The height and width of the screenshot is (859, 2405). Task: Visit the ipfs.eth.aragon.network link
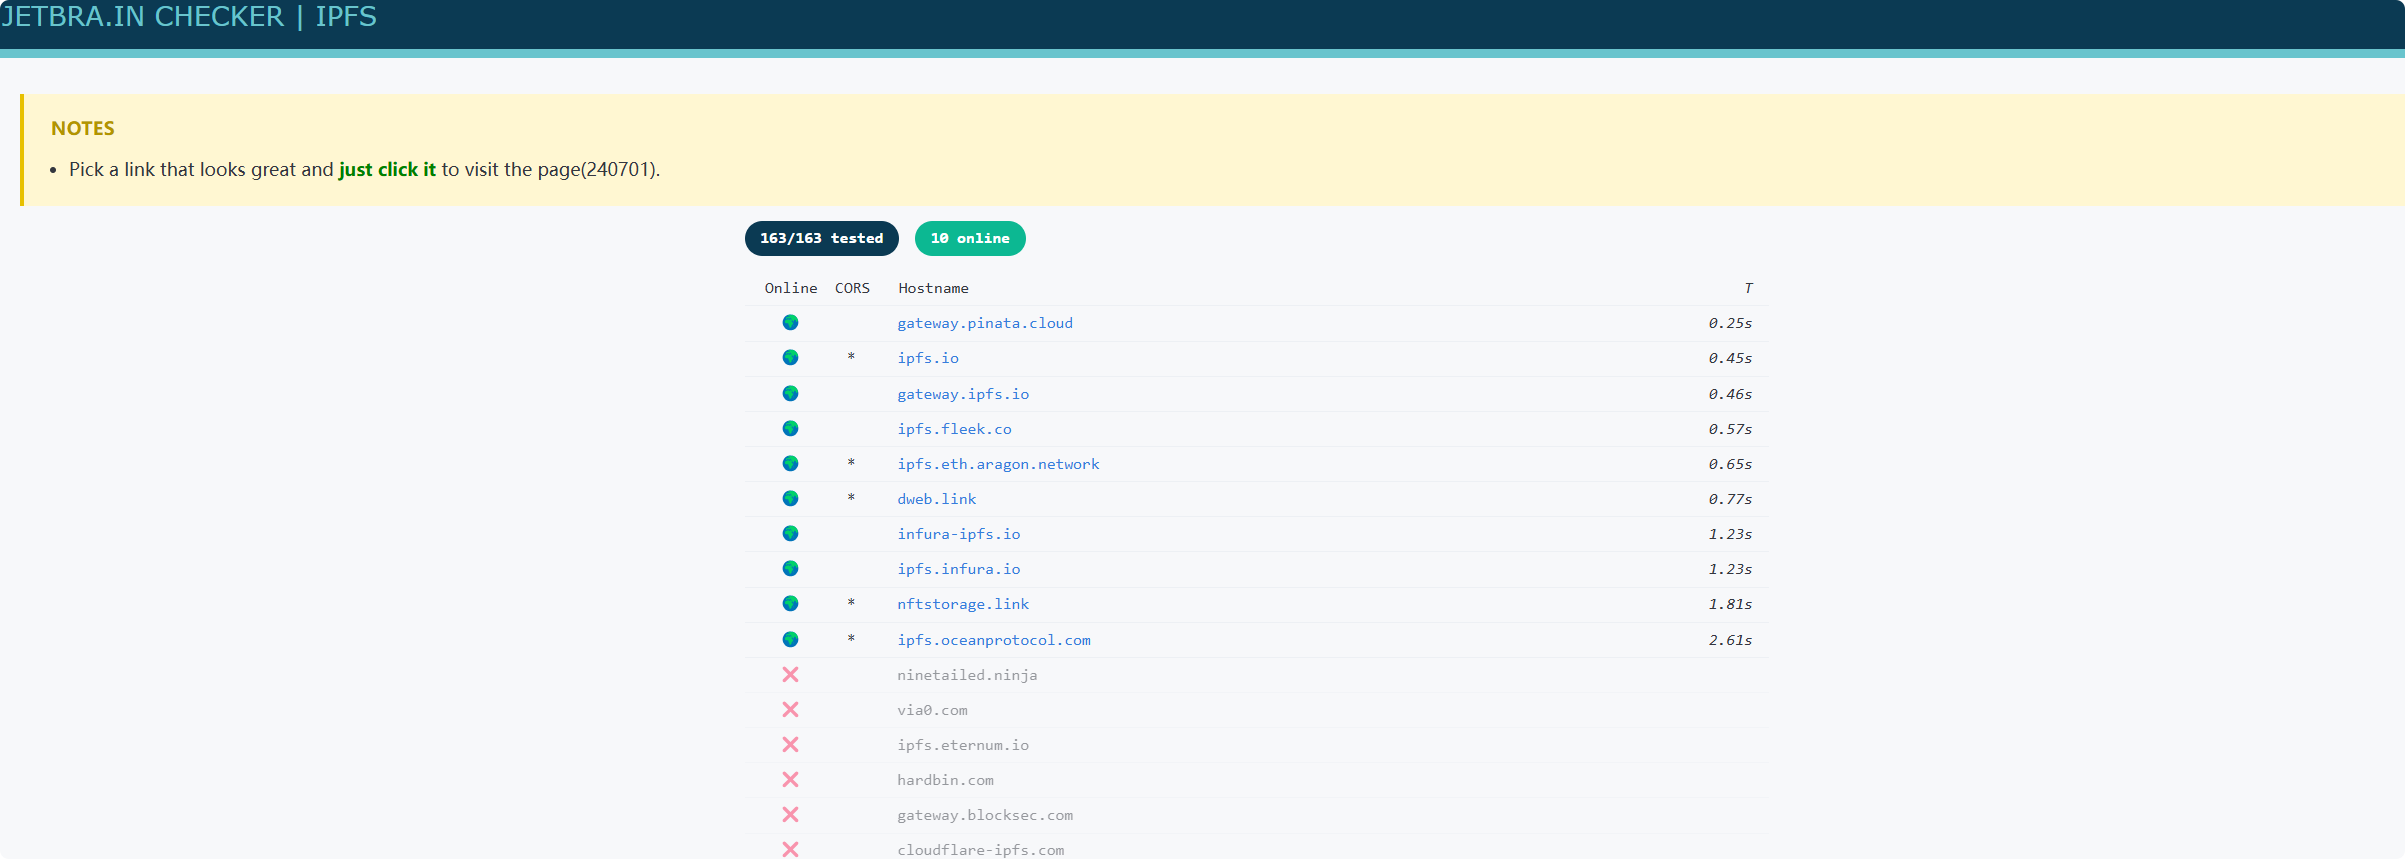(998, 464)
